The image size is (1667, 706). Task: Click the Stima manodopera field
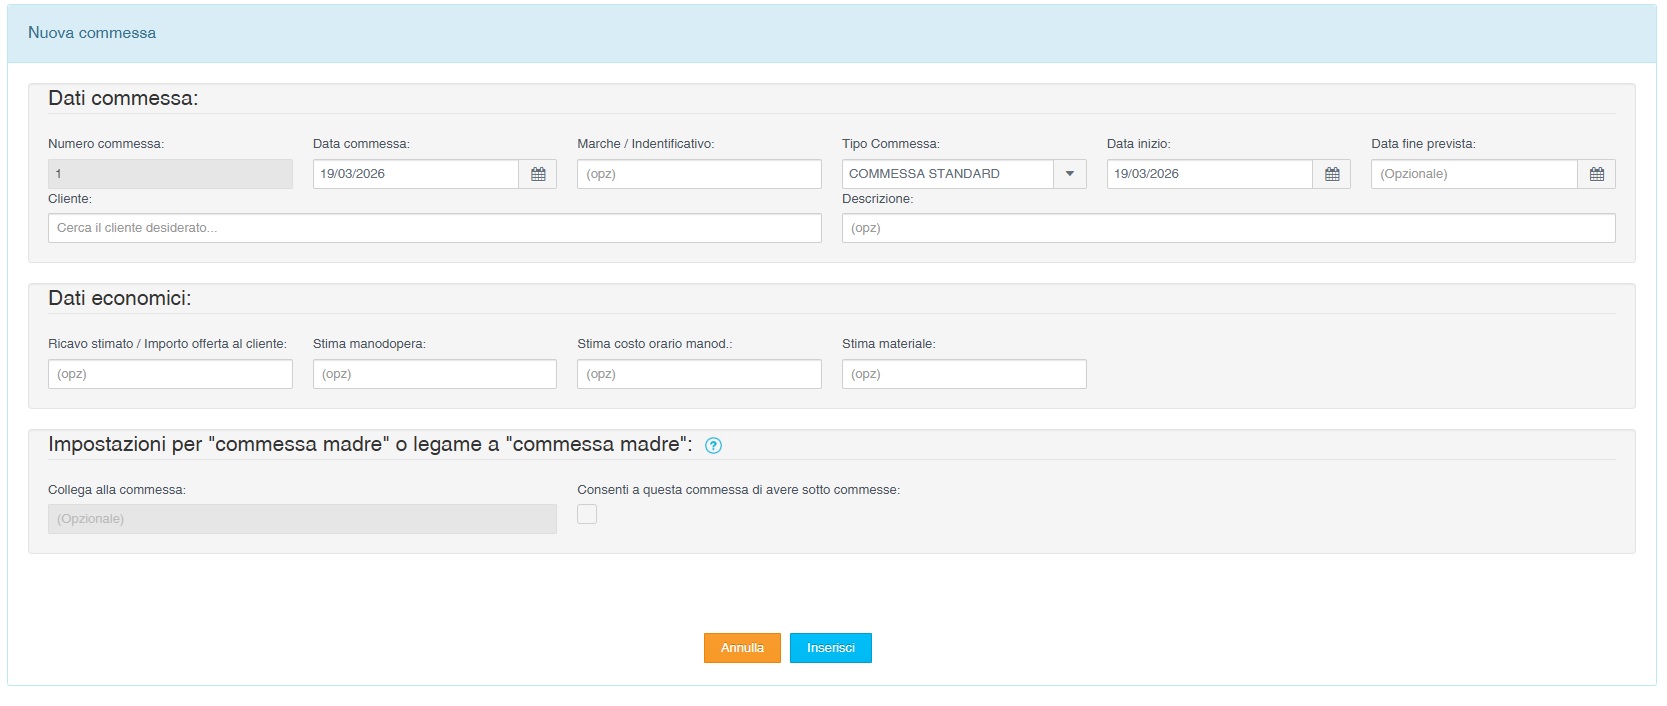(434, 374)
